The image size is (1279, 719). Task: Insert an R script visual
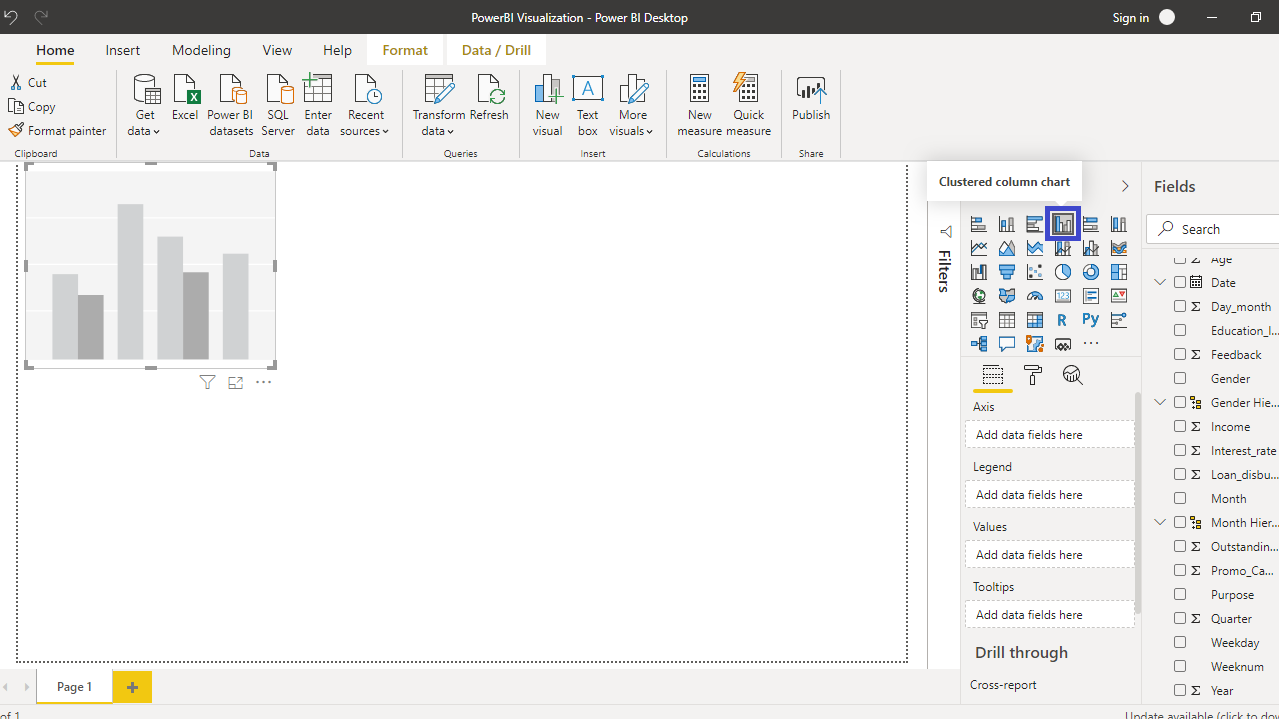(1063, 320)
